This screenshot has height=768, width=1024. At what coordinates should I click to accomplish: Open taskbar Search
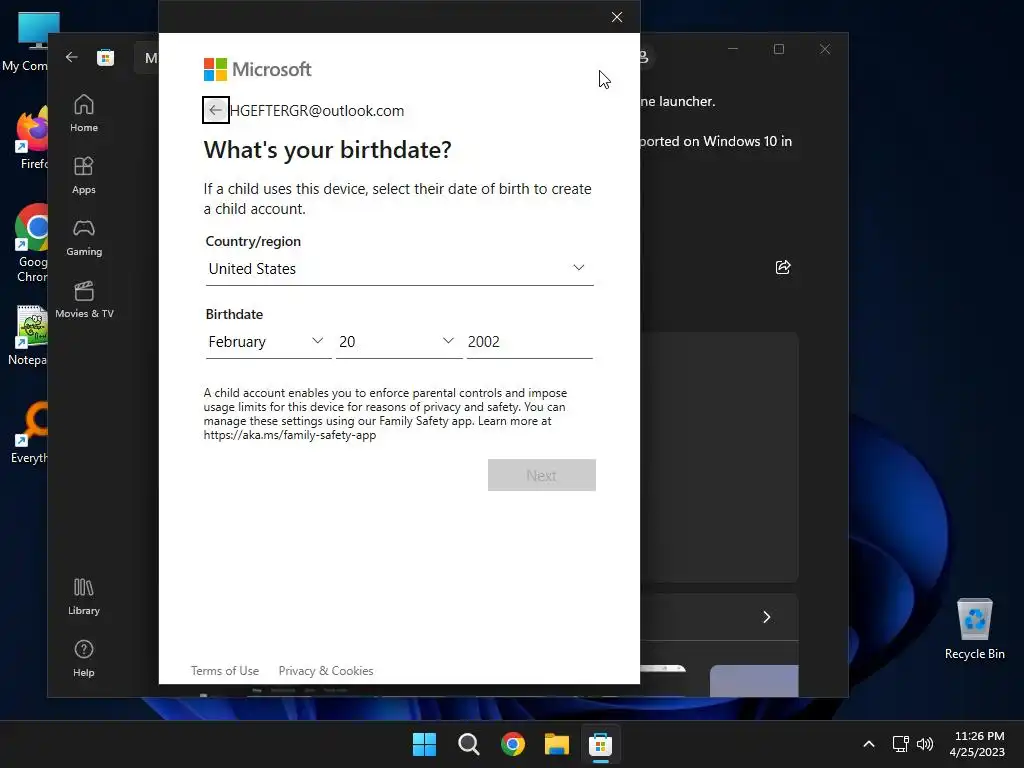point(468,744)
